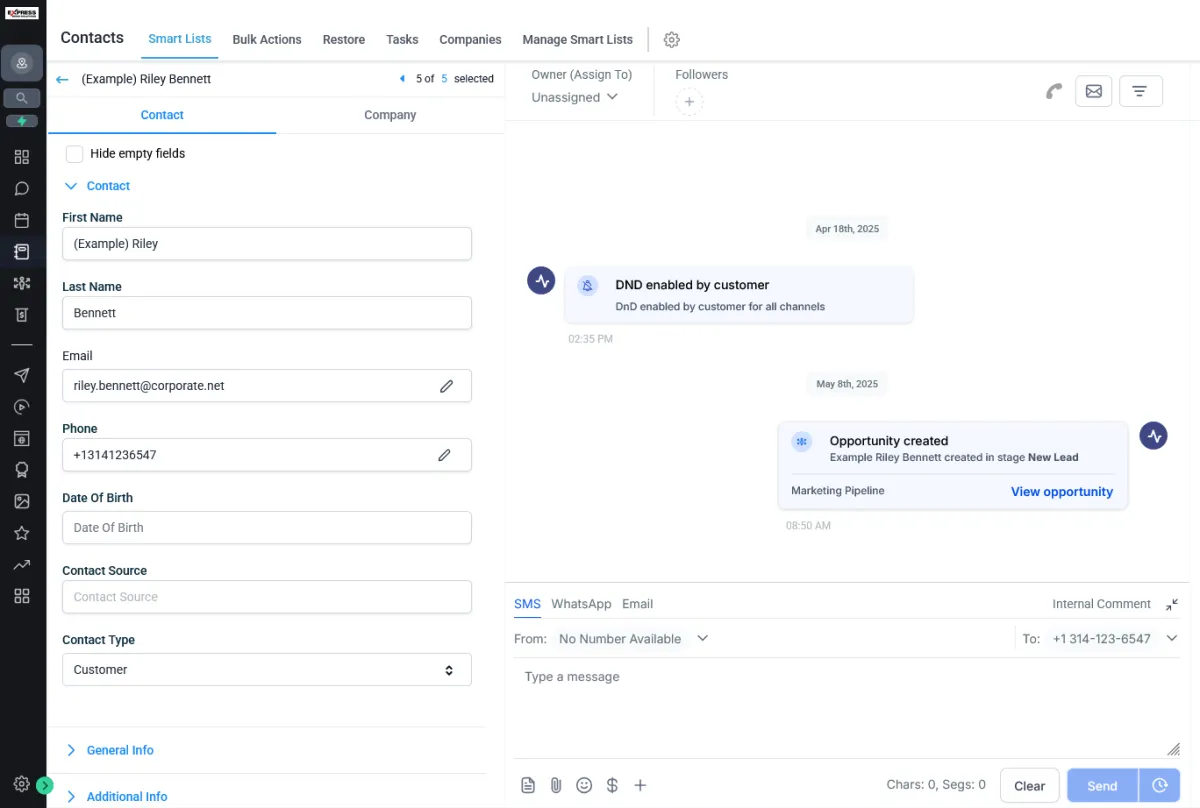The height and width of the screenshot is (808, 1200).
Task: Toggle the Hide empty fields checkbox
Action: point(75,154)
